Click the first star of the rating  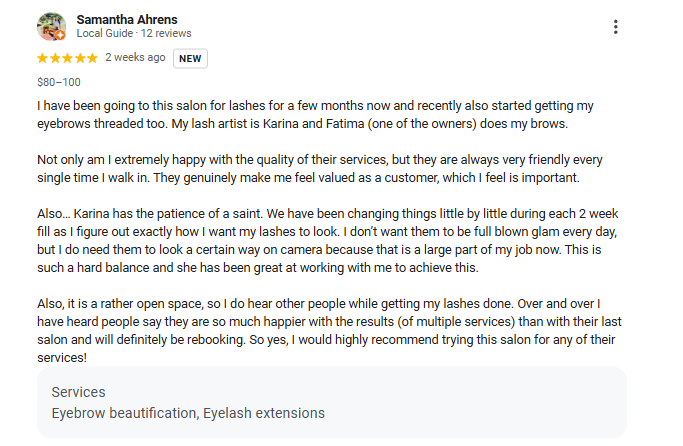pos(43,58)
